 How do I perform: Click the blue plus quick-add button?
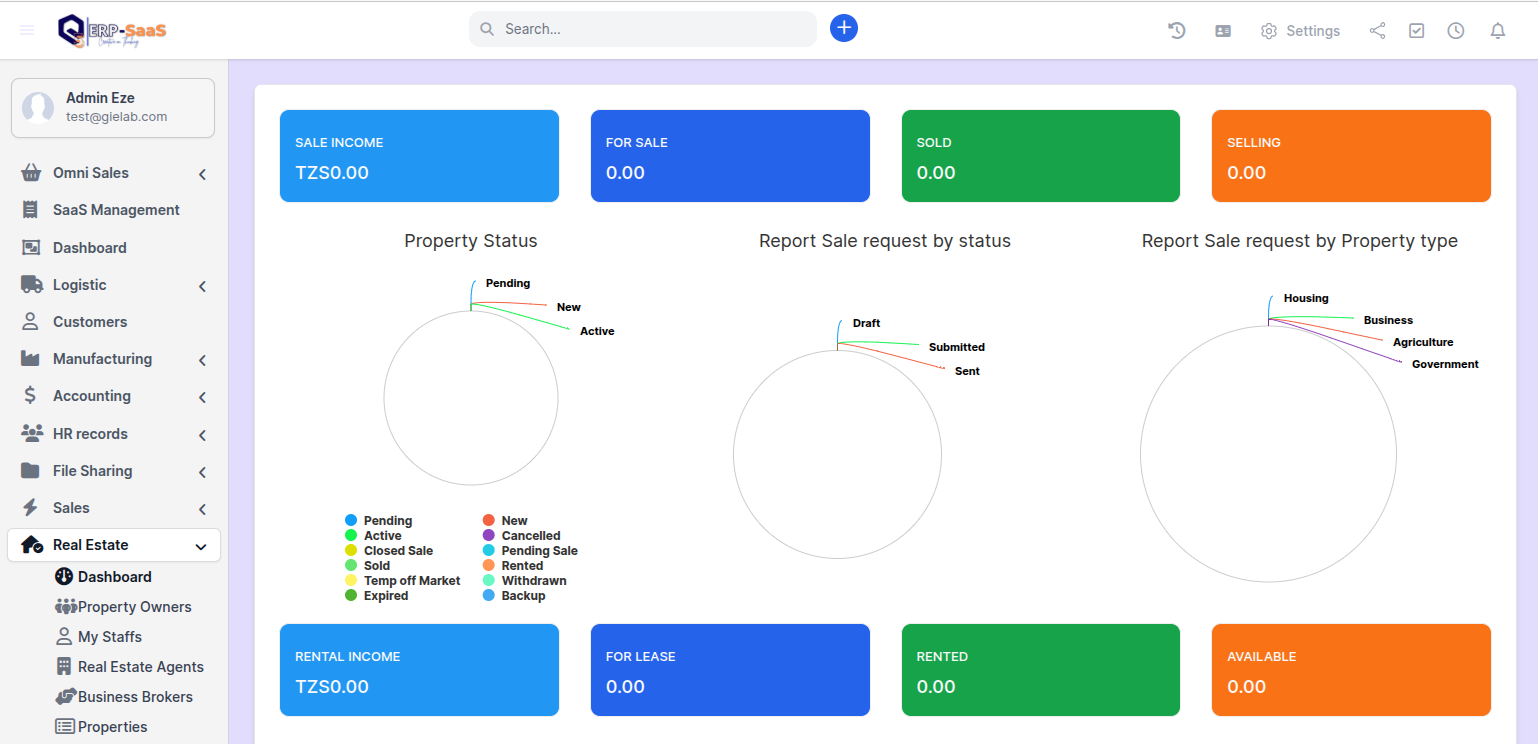click(x=843, y=28)
